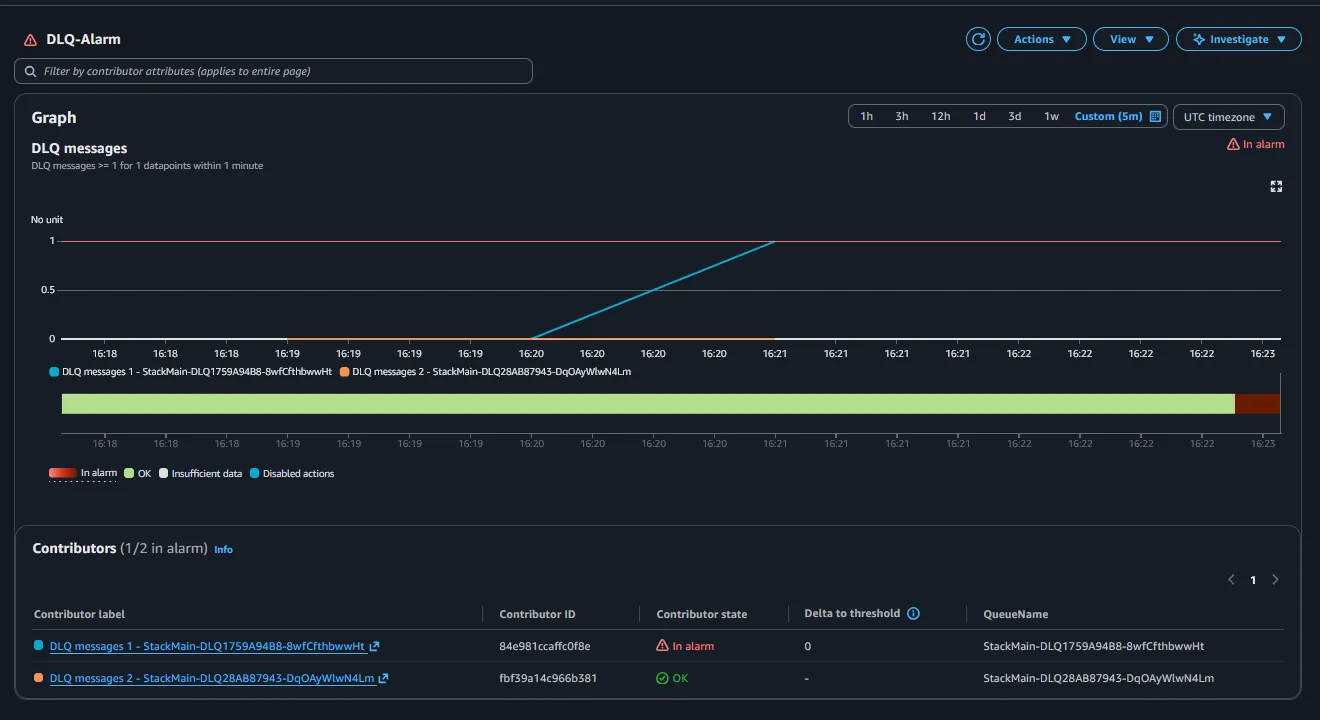
Task: Select the 1h time range
Action: coord(866,117)
